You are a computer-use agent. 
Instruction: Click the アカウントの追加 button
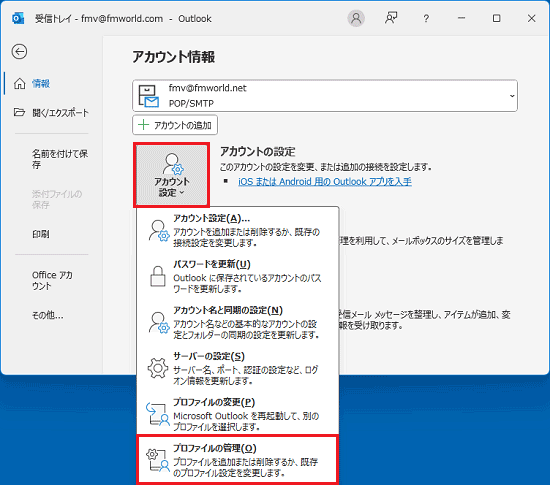[x=175, y=125]
